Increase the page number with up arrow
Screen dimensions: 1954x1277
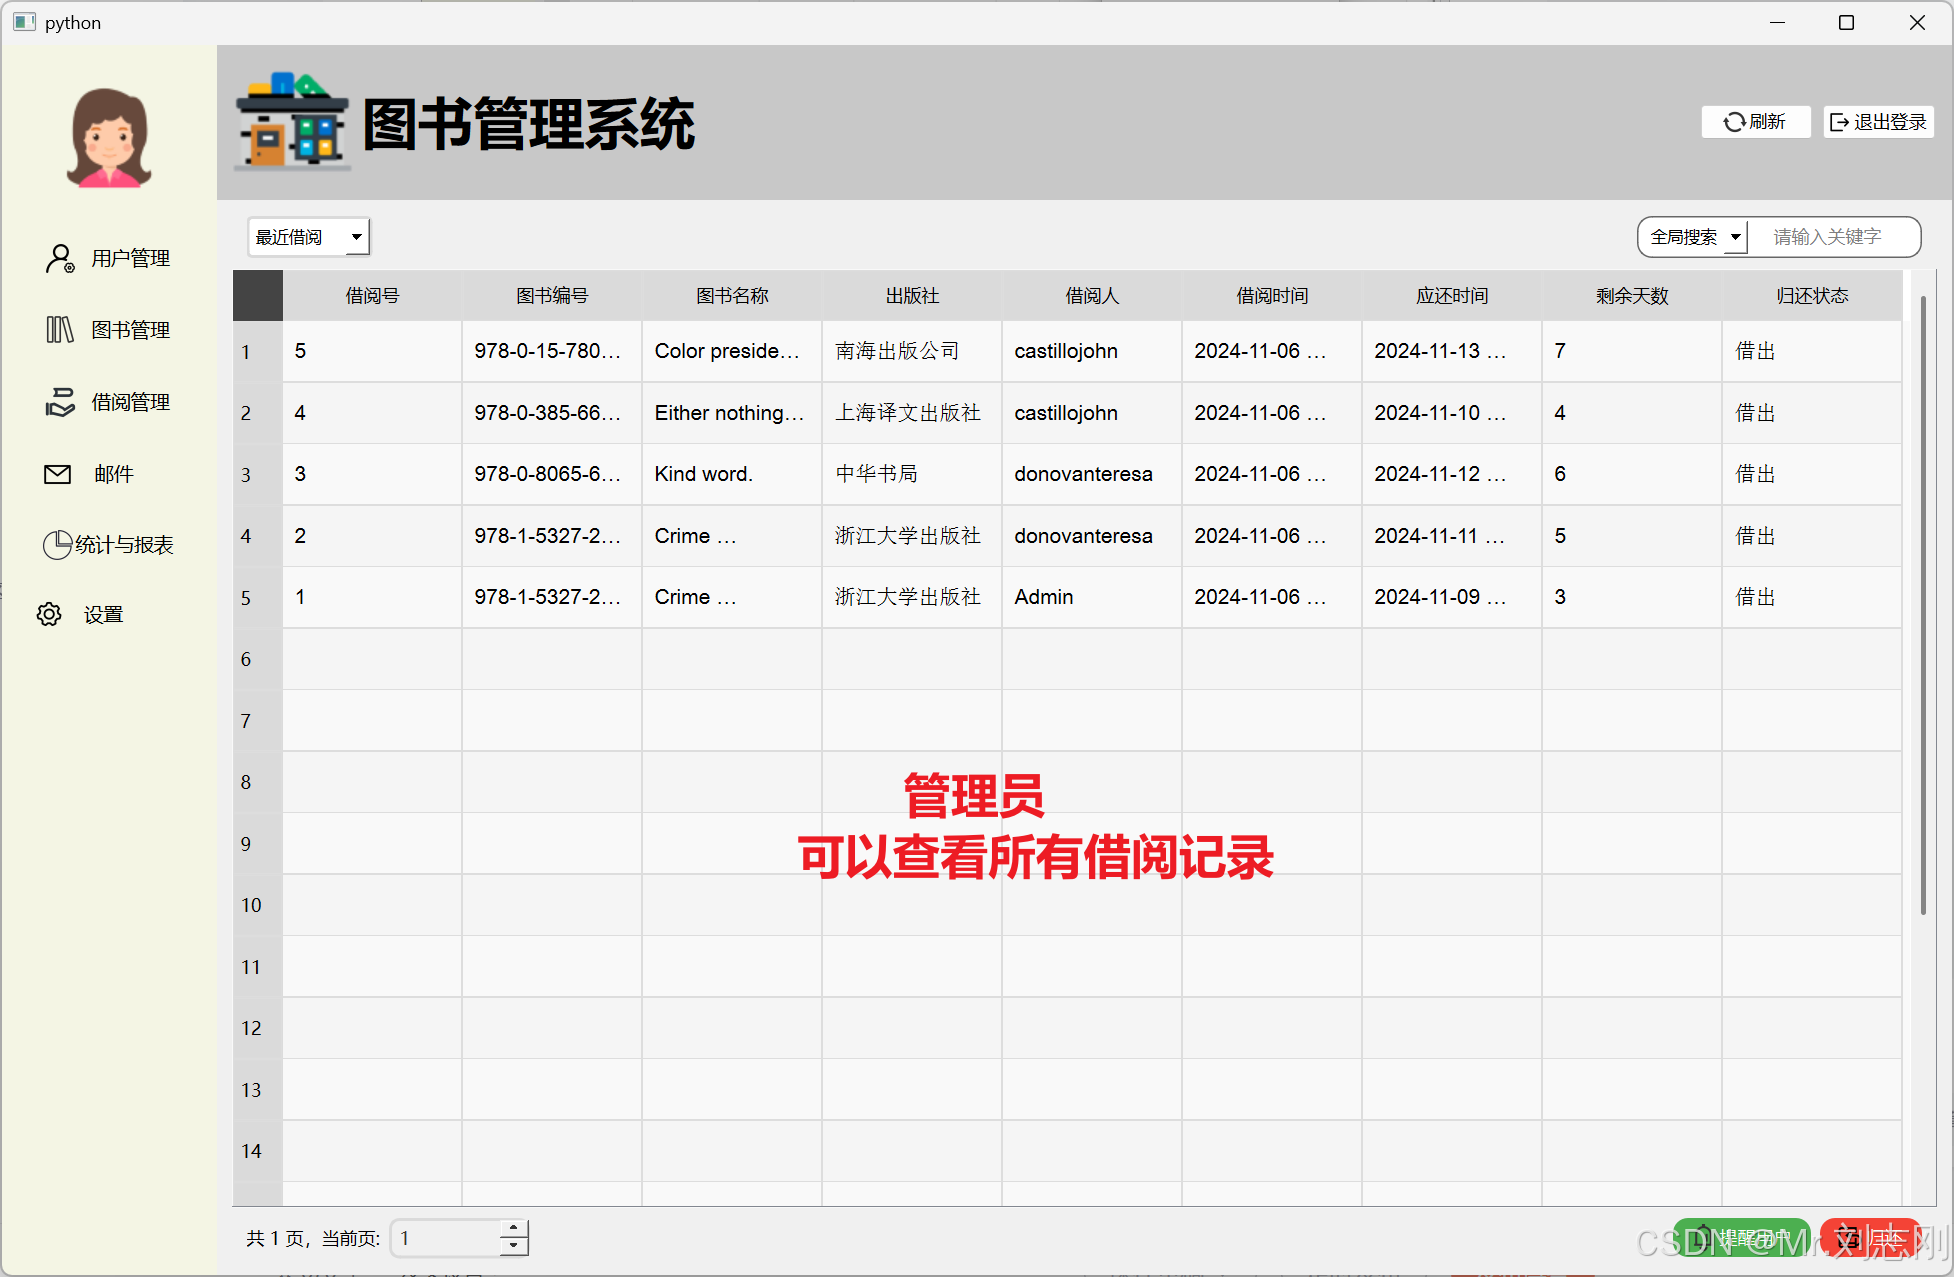point(514,1229)
